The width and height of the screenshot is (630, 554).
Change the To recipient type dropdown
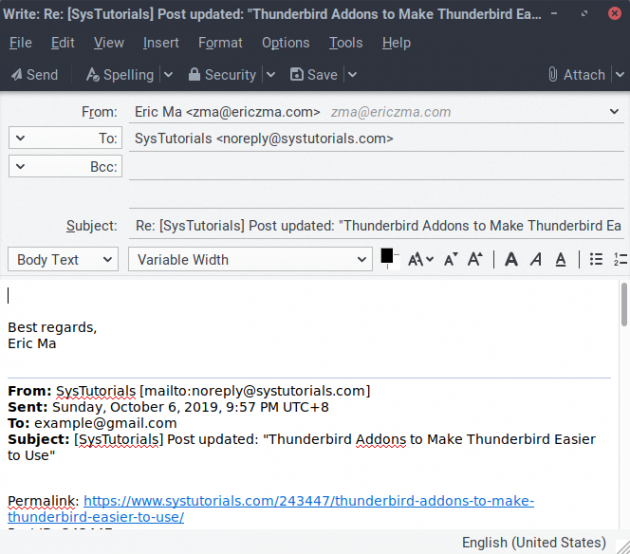[65, 138]
